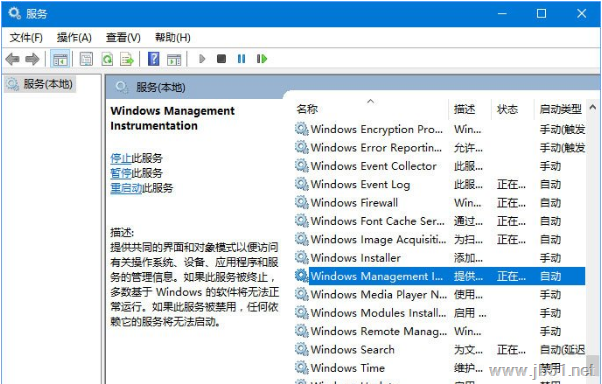Click the 暂停 link to pause this service

[121, 173]
